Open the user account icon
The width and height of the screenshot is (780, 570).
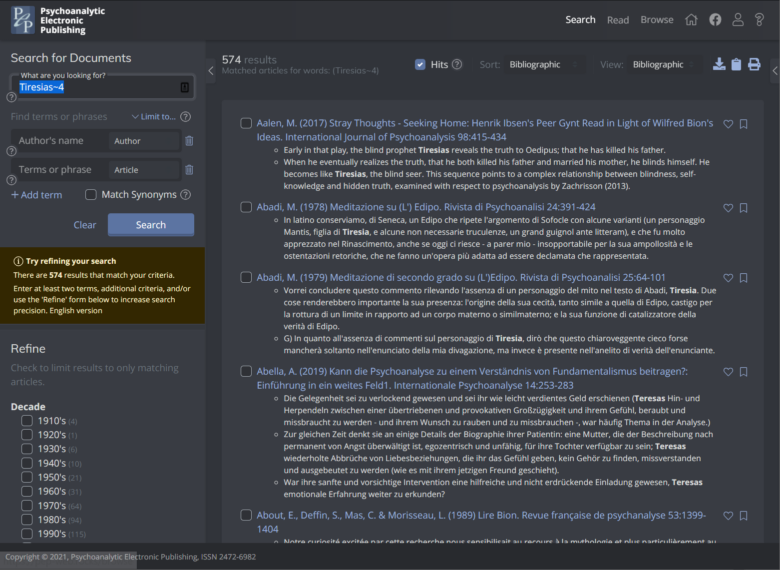[x=738, y=19]
